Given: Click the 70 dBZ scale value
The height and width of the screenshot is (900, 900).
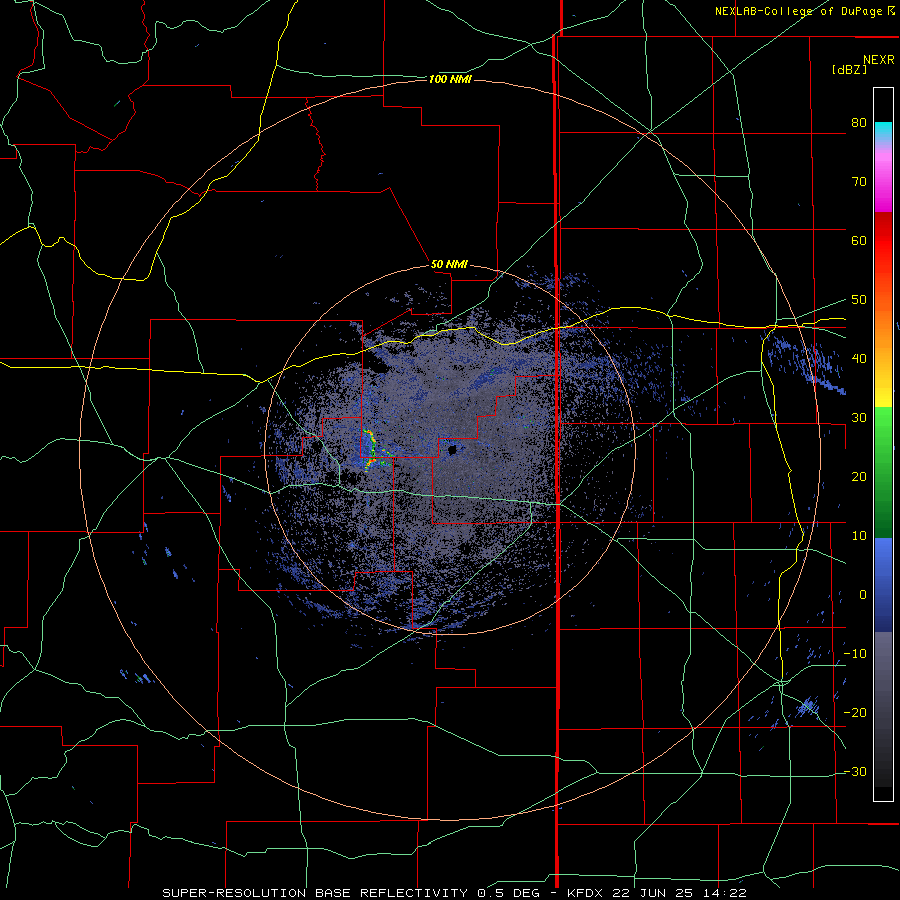Looking at the screenshot, I should coord(859,182).
